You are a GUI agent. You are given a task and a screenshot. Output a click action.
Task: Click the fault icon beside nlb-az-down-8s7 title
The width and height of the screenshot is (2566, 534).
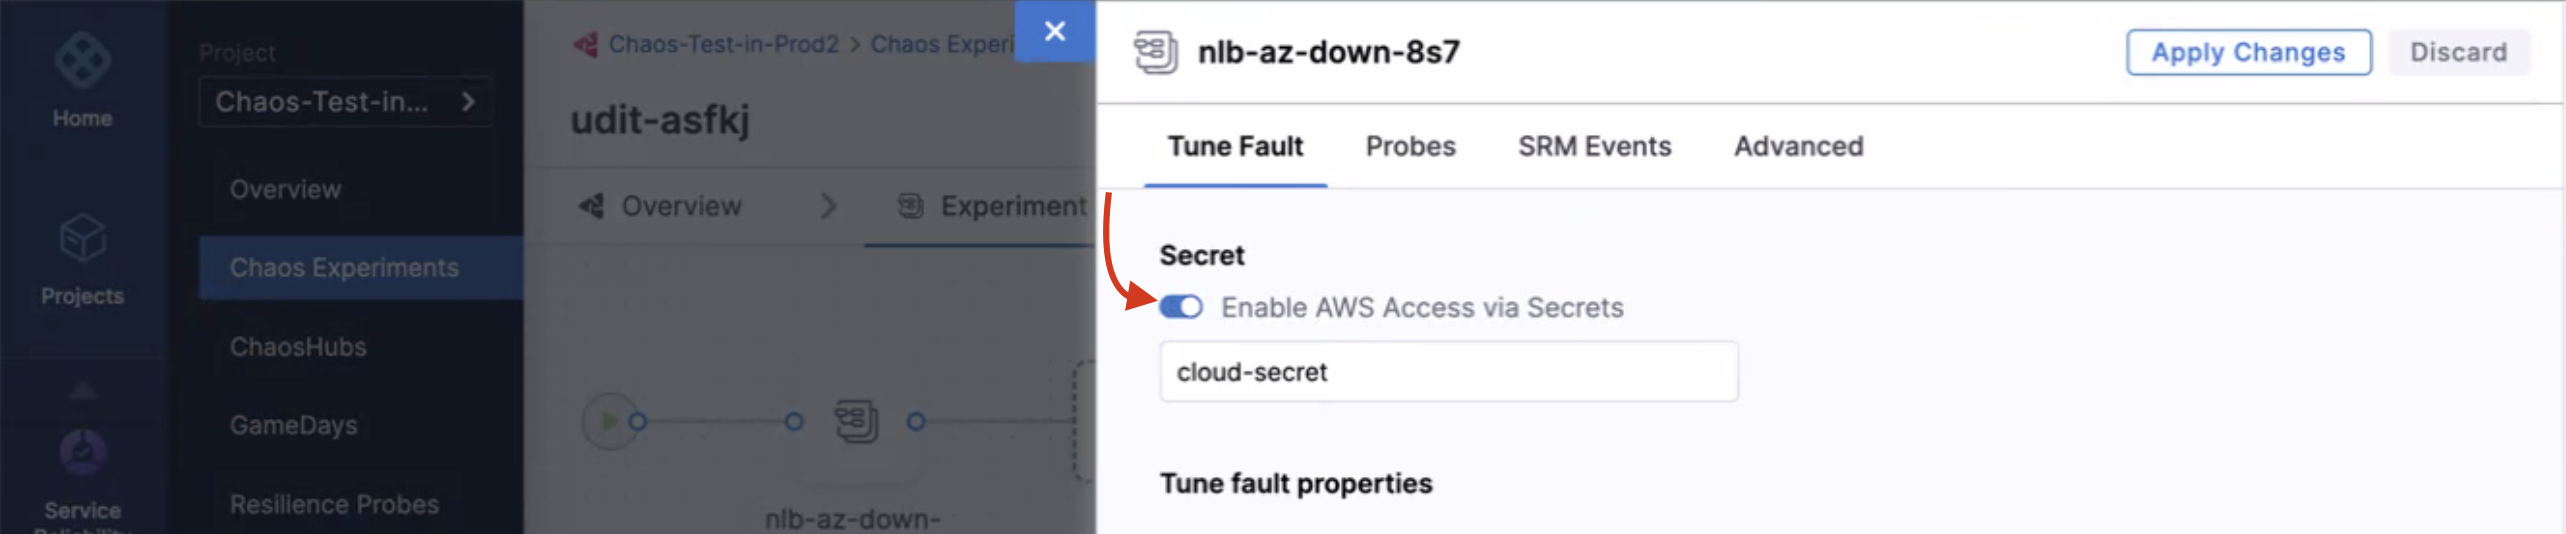tap(1155, 52)
